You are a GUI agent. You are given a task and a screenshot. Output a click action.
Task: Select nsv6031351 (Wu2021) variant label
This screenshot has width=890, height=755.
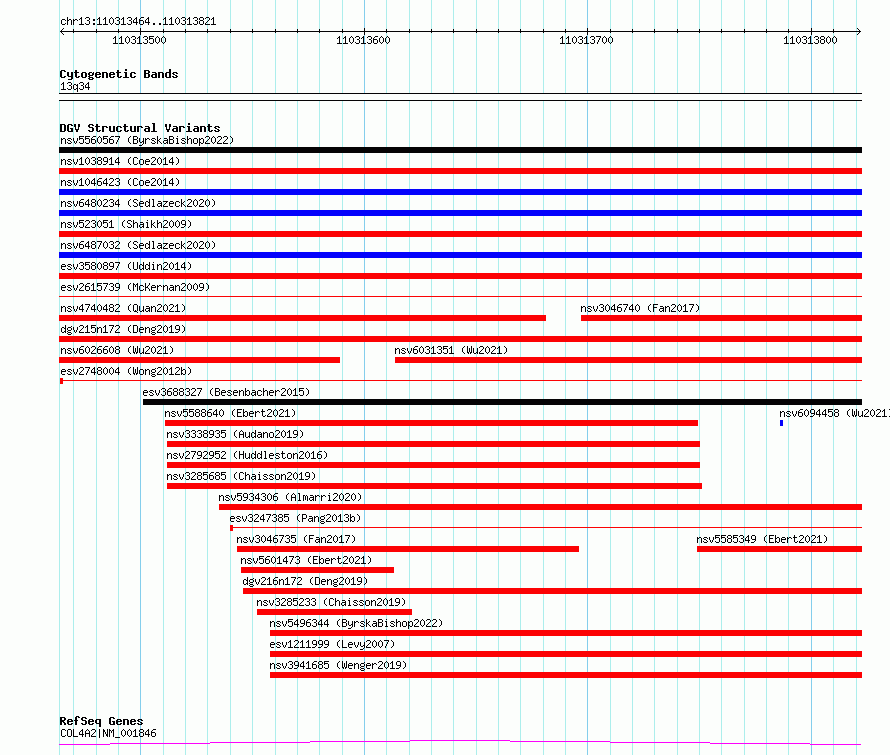click(451, 350)
